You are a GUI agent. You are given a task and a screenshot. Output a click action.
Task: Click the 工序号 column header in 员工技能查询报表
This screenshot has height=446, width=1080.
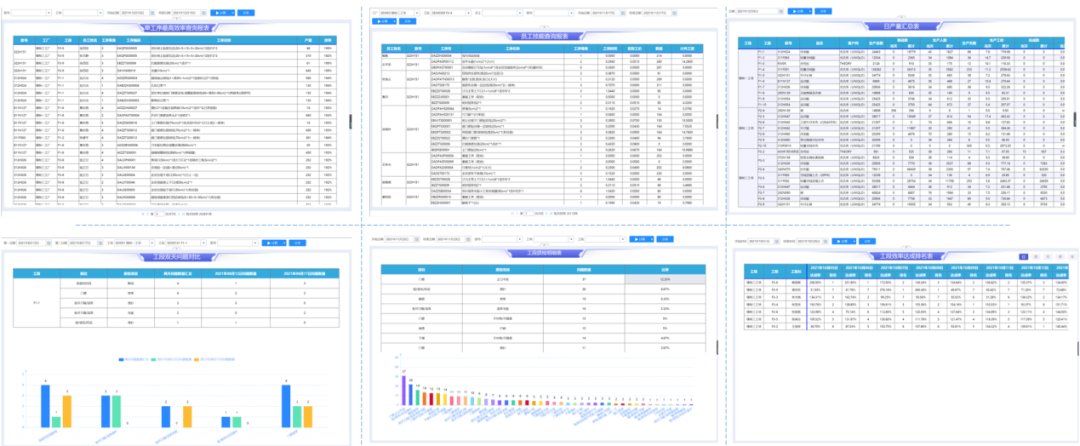[x=449, y=47]
